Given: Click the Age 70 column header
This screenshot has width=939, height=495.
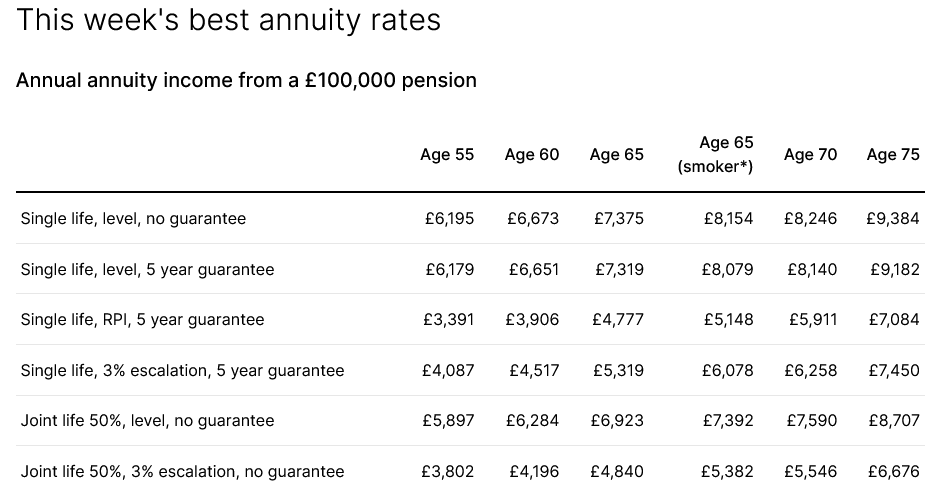Looking at the screenshot, I should (810, 155).
